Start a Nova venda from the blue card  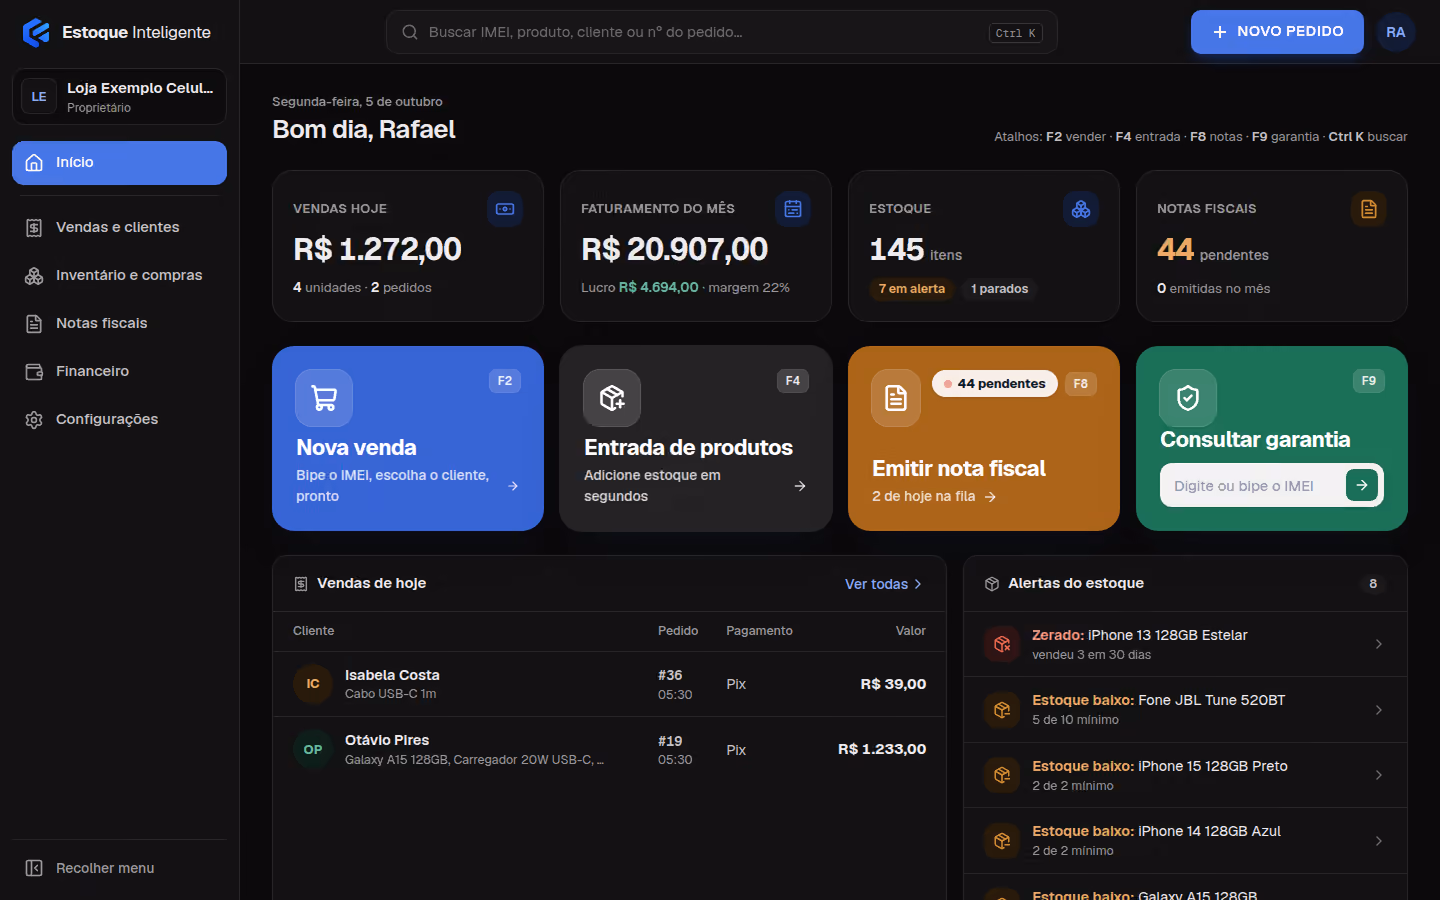408,438
